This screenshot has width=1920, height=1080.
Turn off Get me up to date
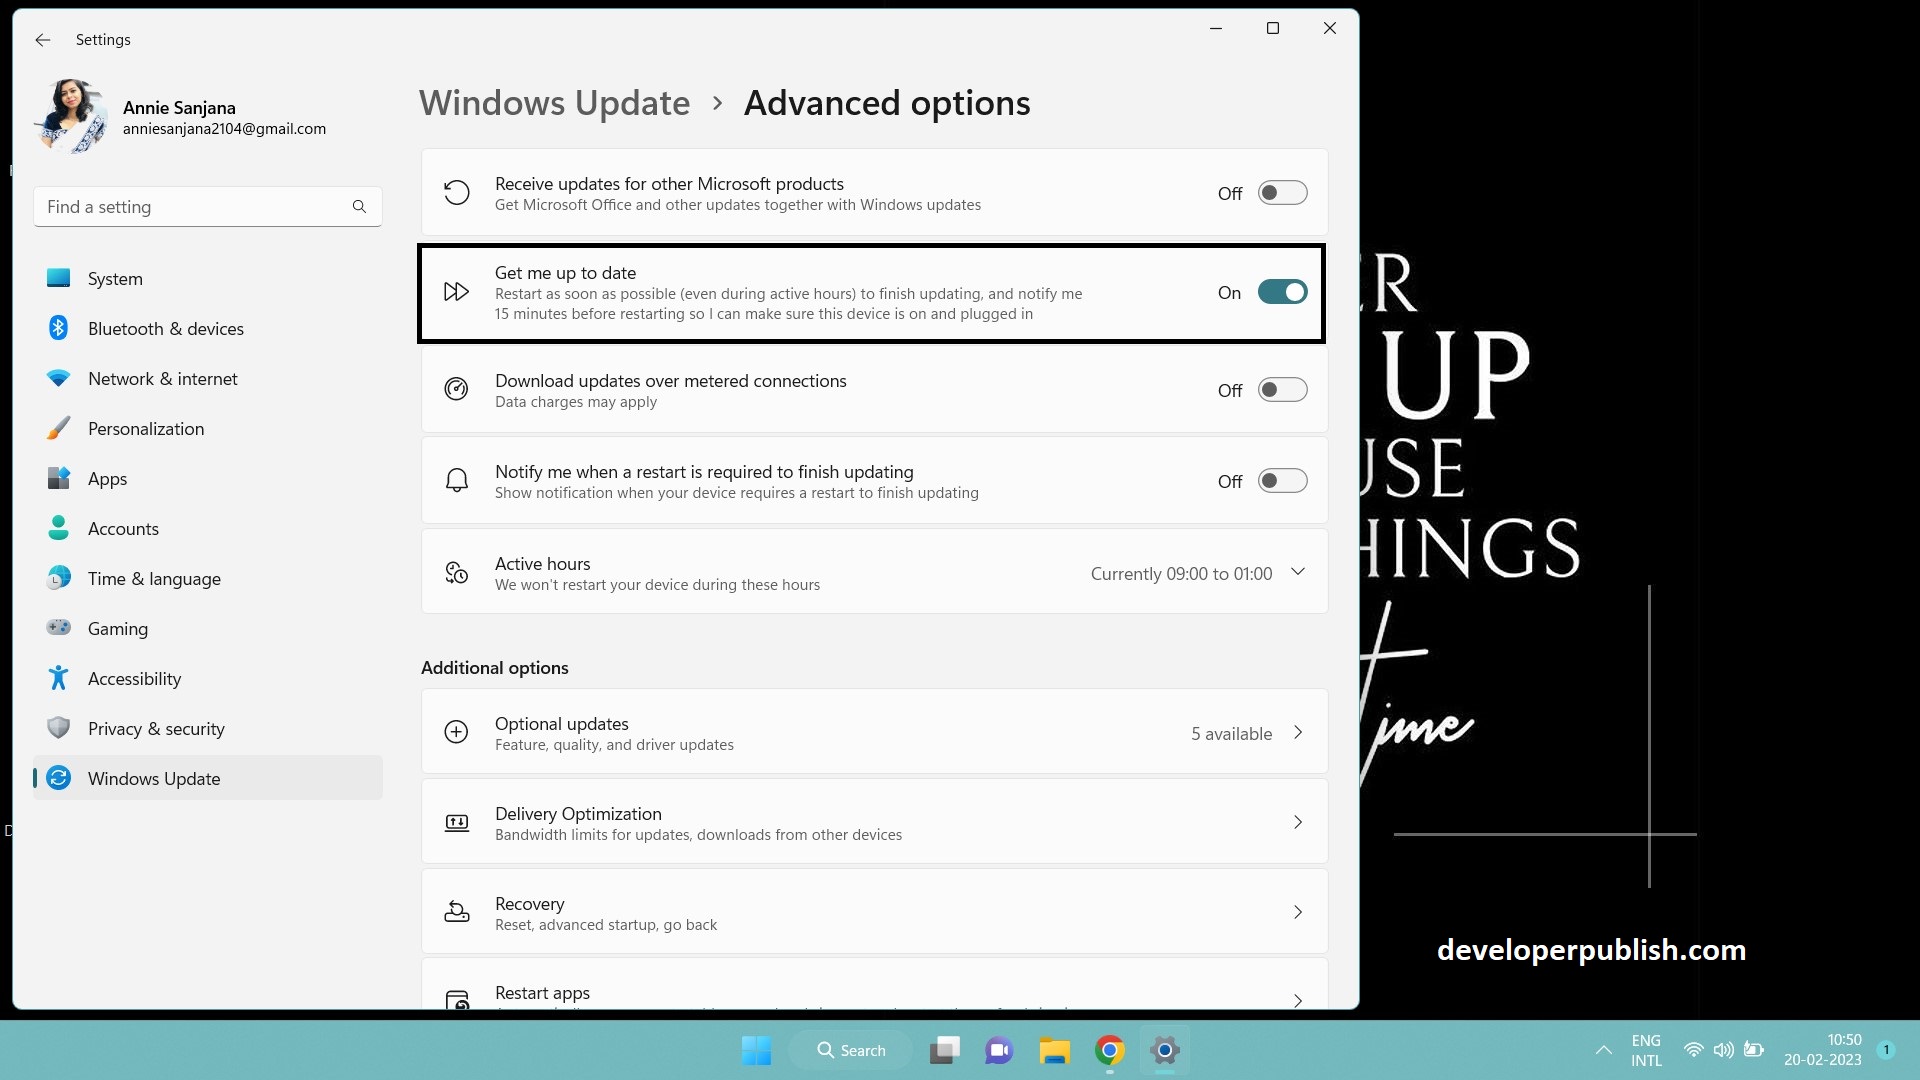[x=1282, y=292]
